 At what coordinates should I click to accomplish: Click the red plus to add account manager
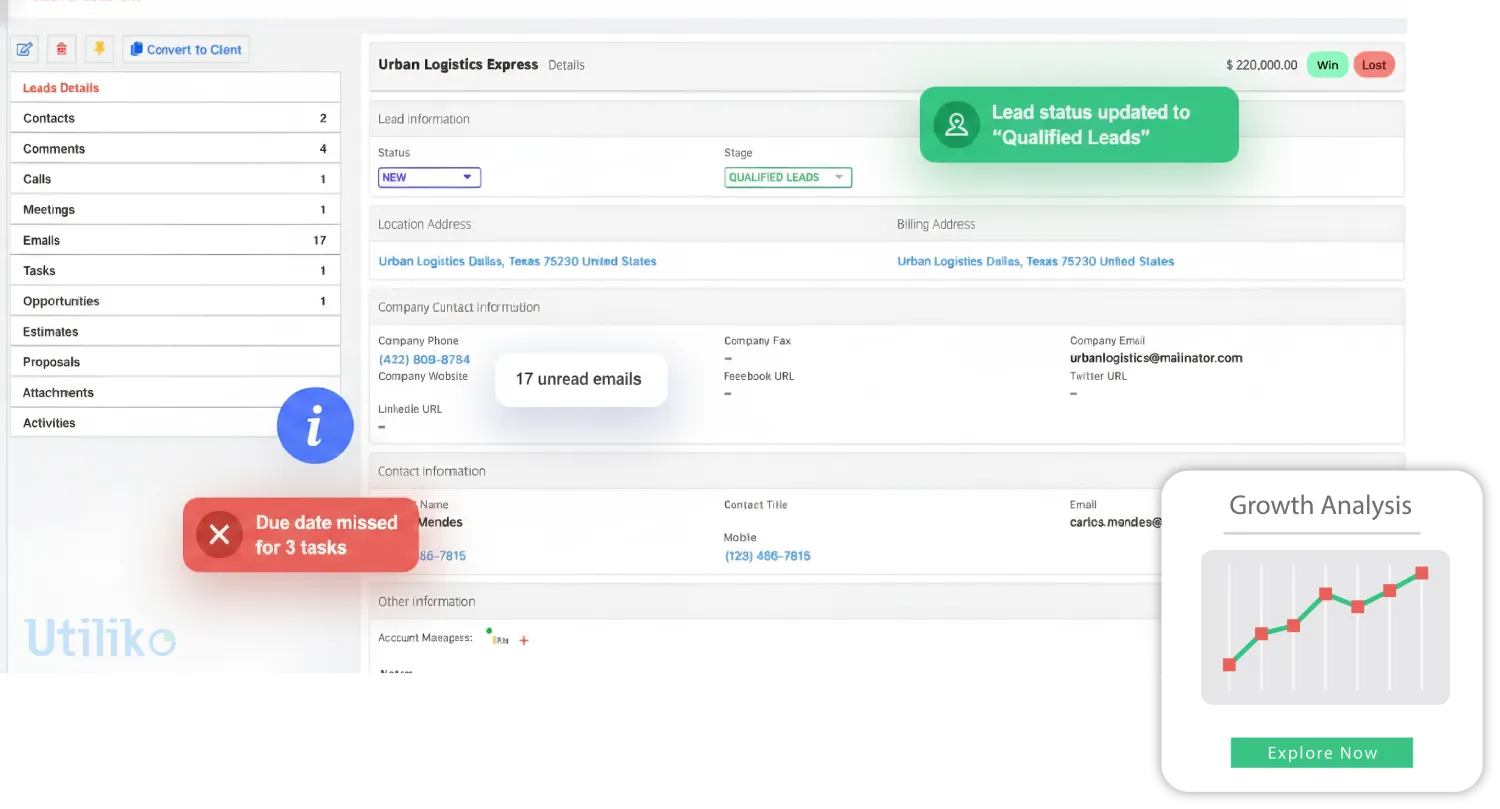coord(523,640)
